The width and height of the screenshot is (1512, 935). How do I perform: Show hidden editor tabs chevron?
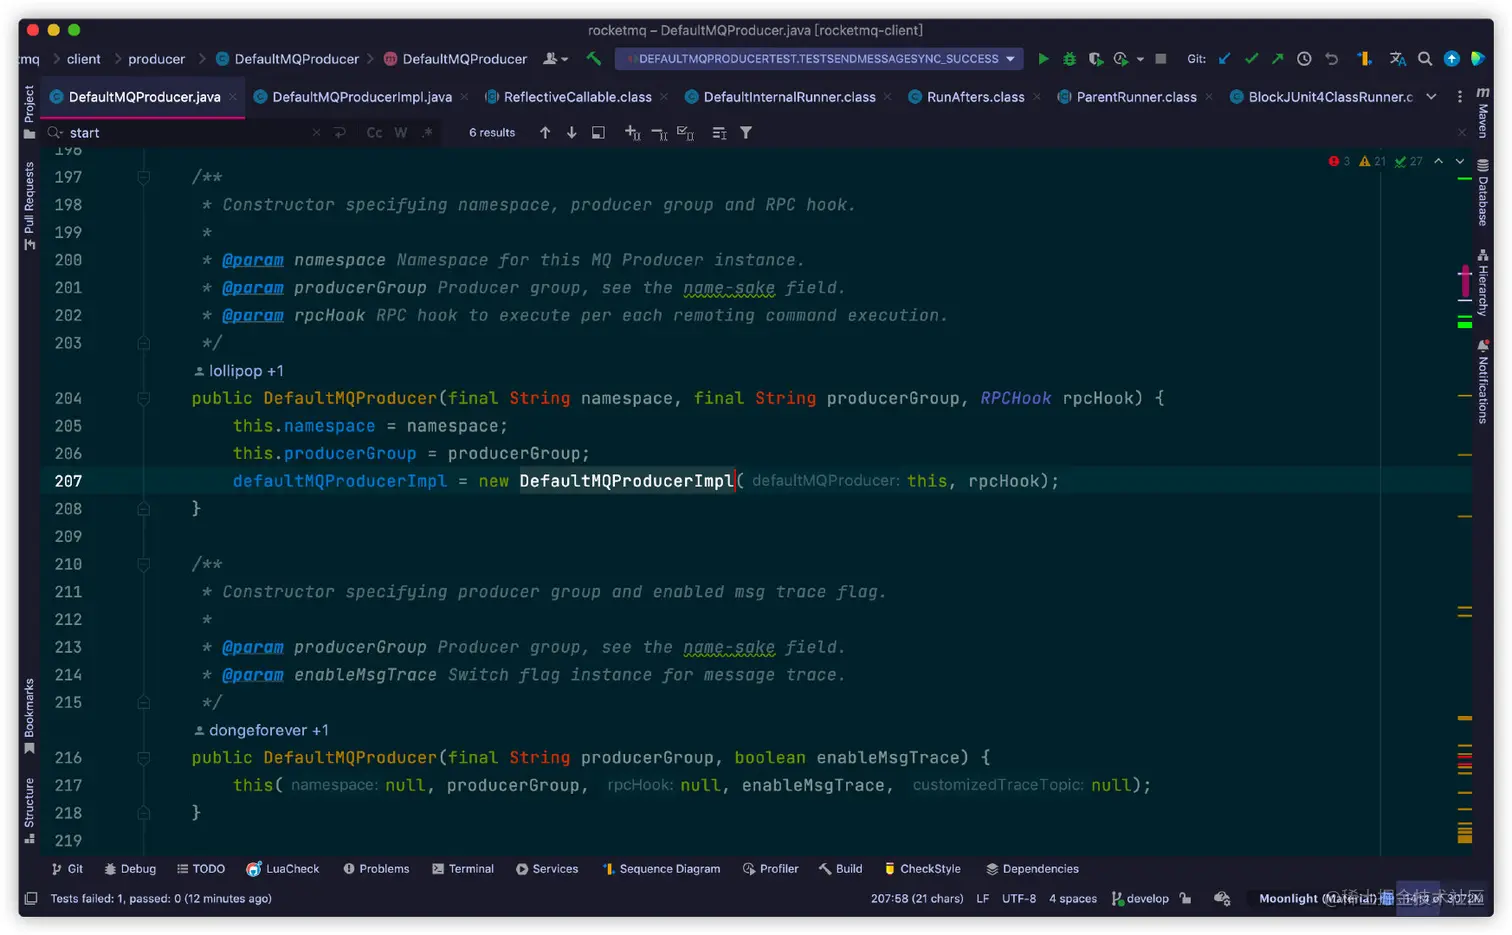(x=1431, y=97)
